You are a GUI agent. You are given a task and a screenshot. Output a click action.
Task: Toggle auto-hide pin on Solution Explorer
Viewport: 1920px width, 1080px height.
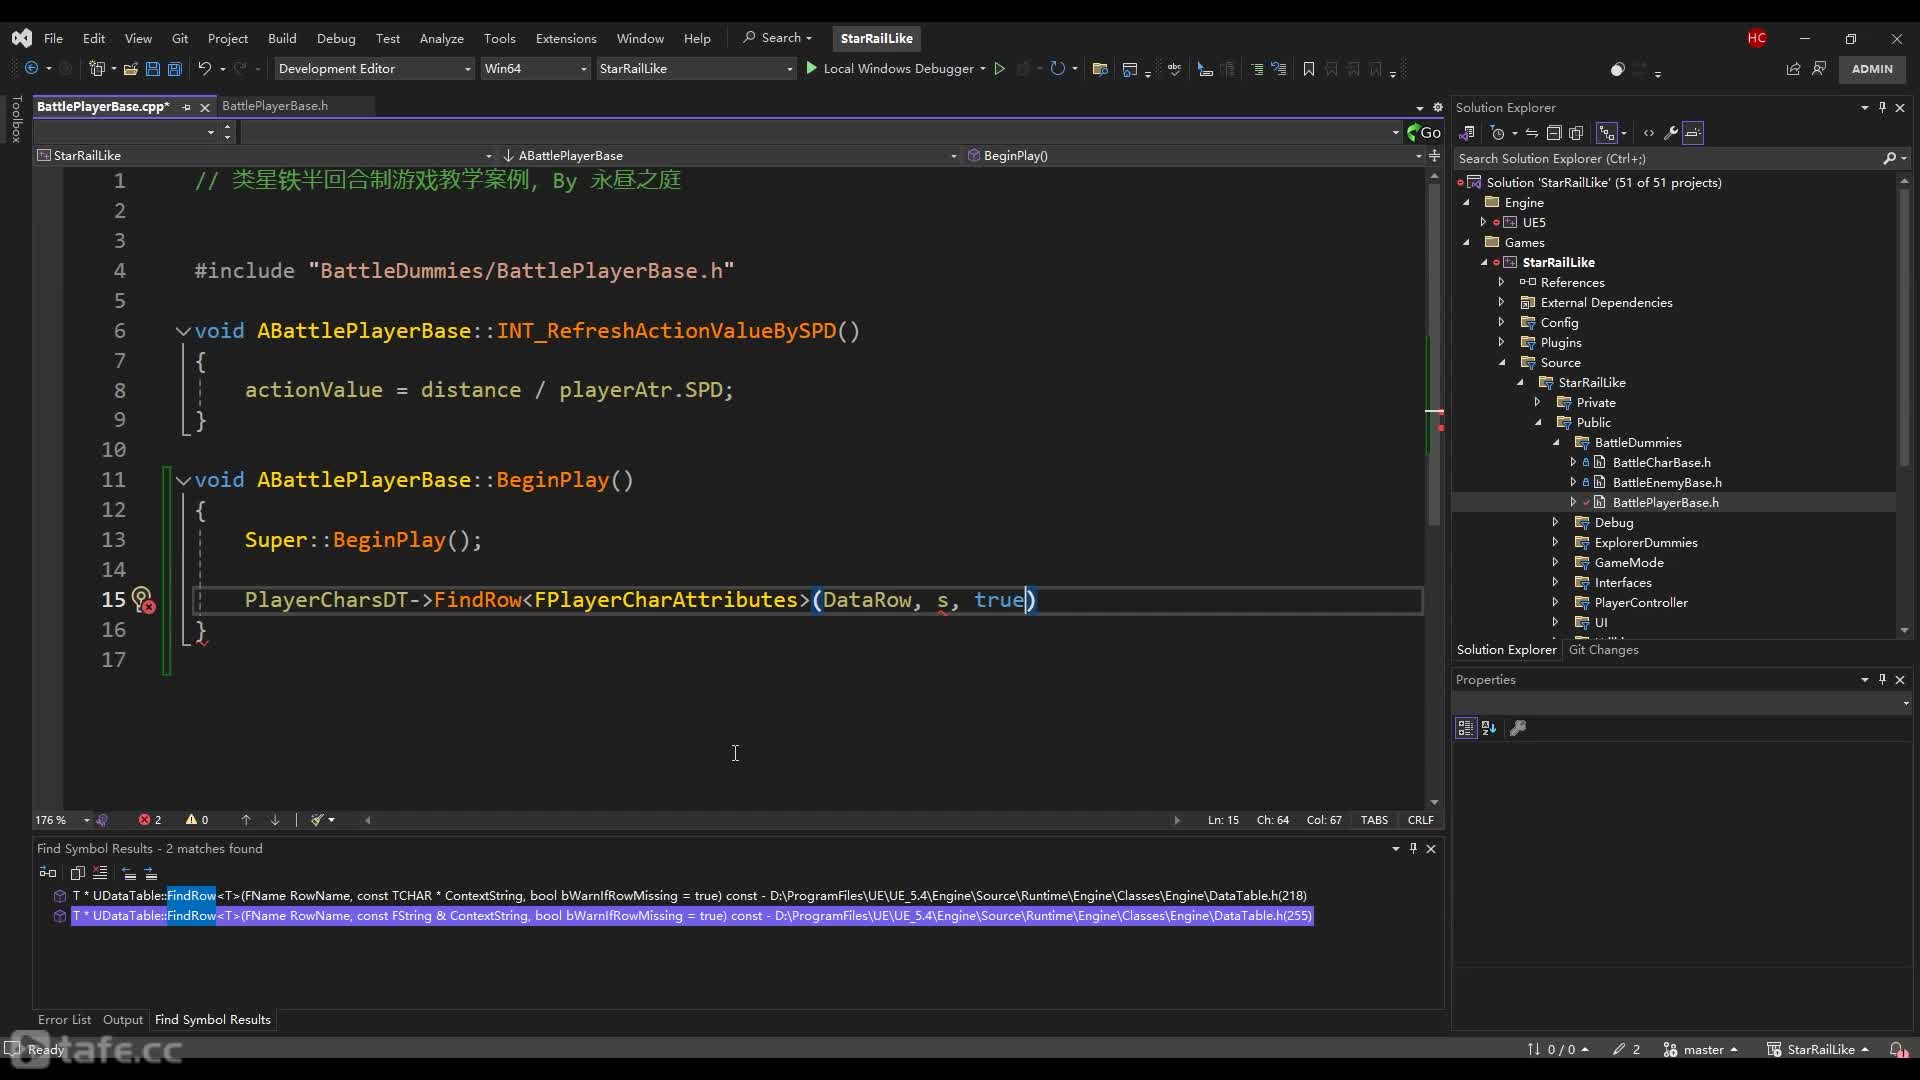tap(1882, 107)
